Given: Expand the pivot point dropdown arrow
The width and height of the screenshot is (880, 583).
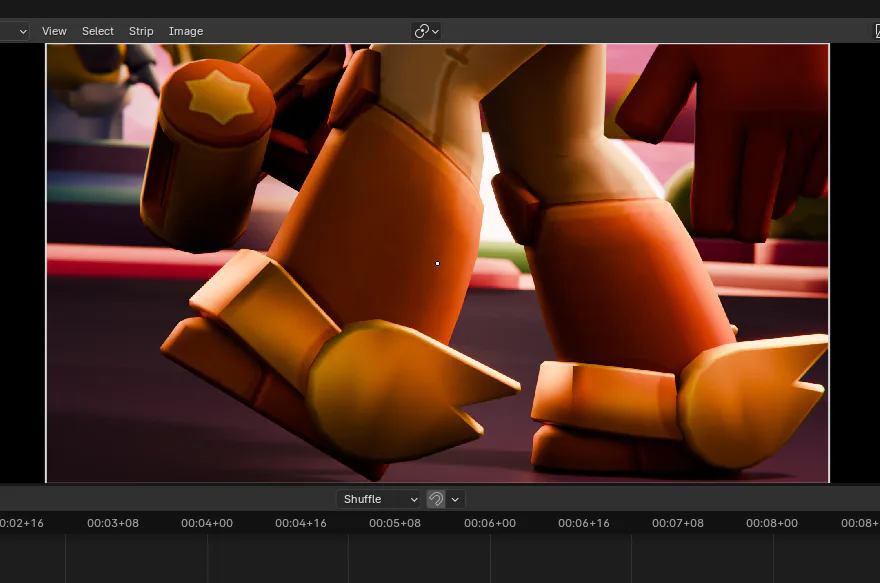Looking at the screenshot, I should pos(436,31).
